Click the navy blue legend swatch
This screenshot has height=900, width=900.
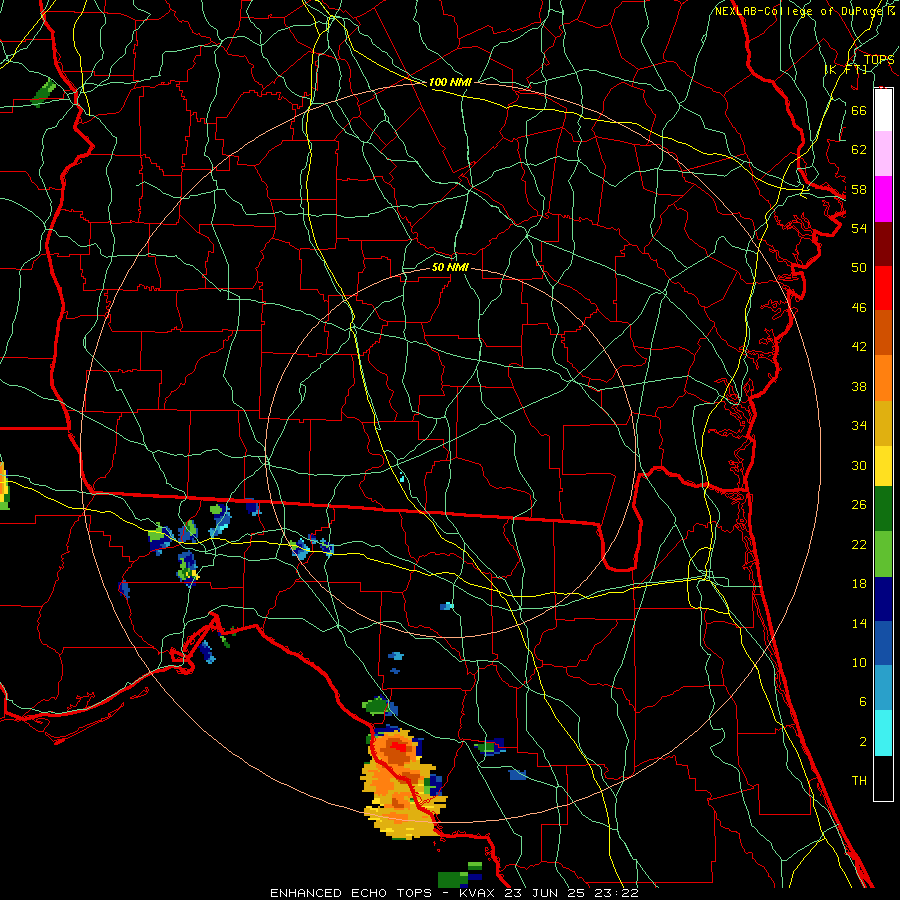[883, 599]
